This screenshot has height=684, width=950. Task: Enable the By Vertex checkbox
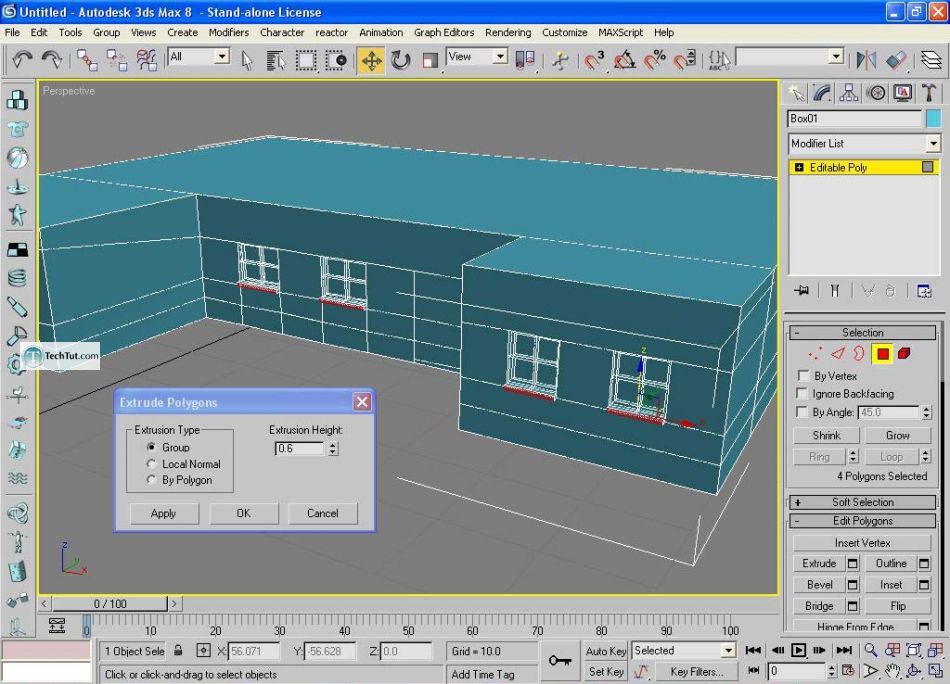click(x=803, y=376)
